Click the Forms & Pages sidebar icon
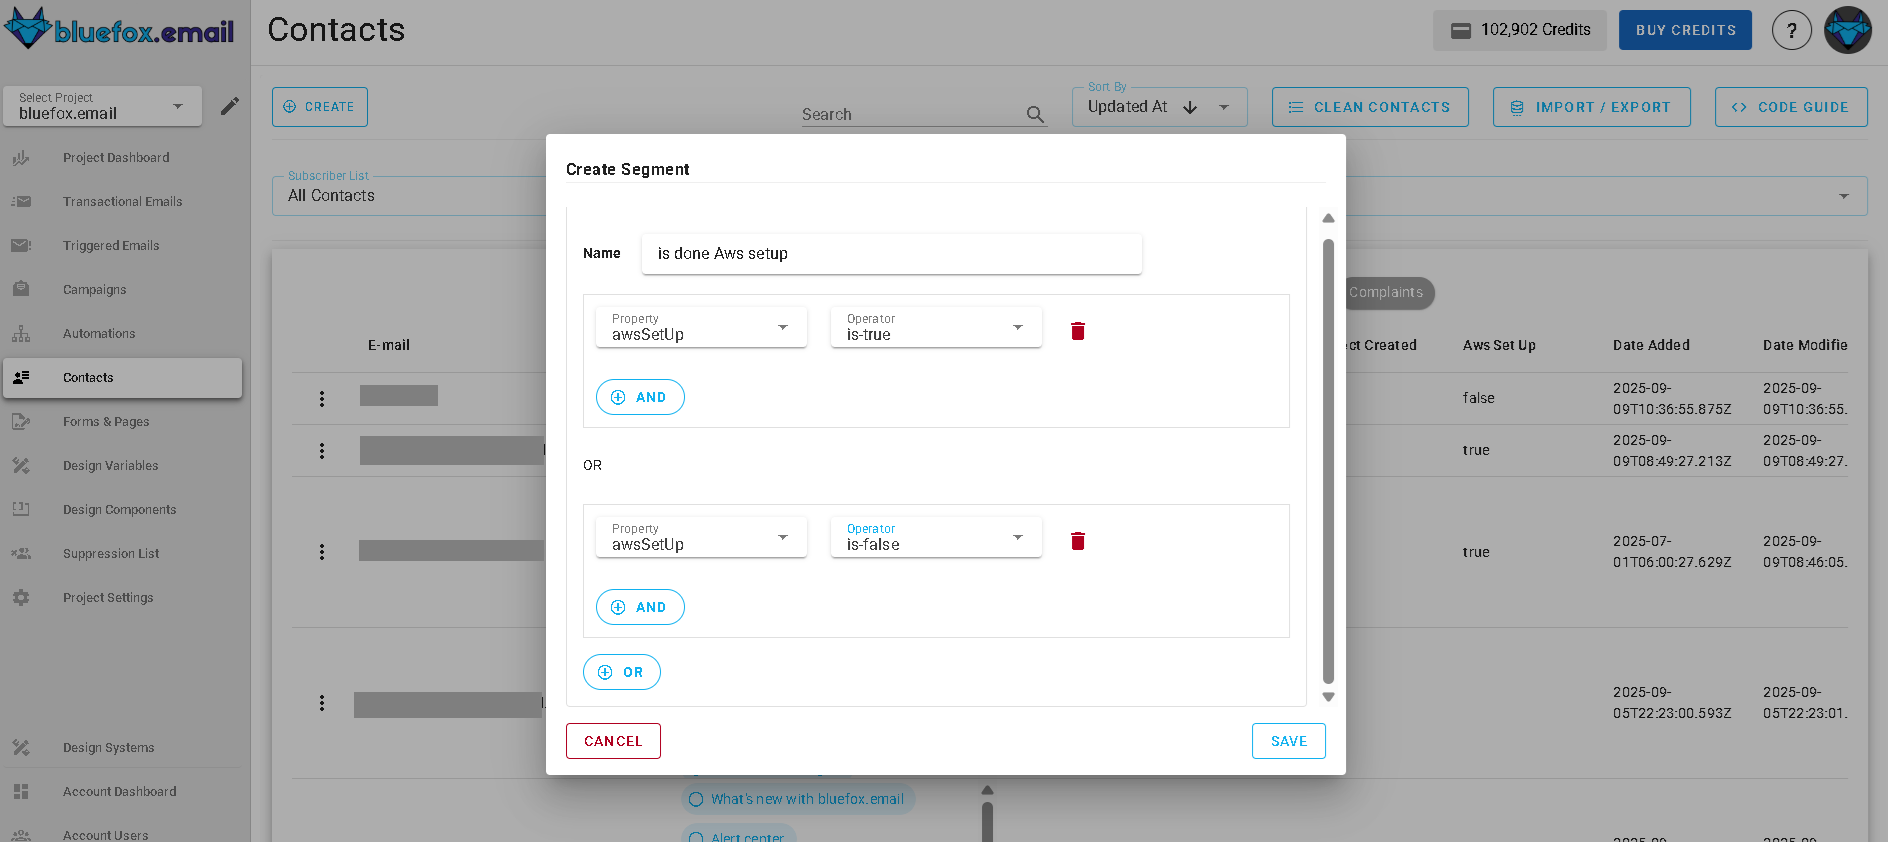 click(x=21, y=422)
